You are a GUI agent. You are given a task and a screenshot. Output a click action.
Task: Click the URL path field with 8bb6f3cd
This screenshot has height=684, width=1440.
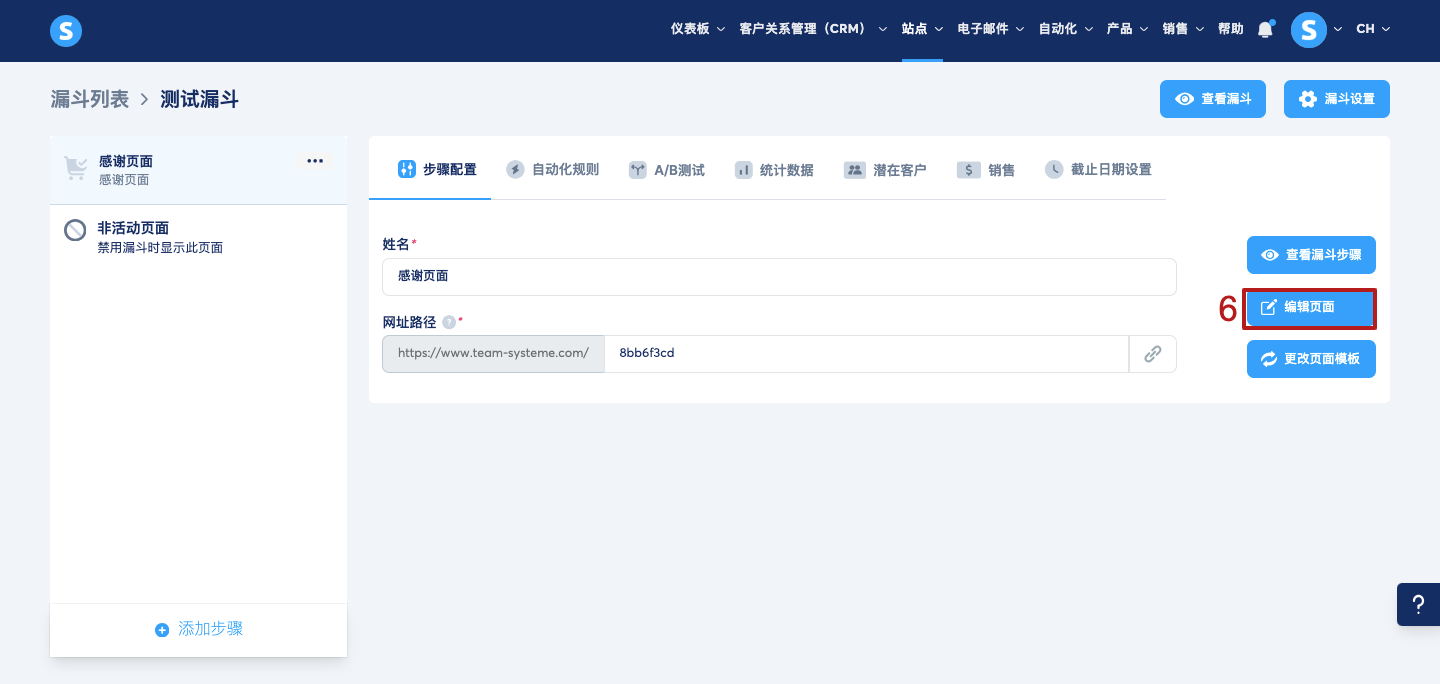tap(866, 354)
